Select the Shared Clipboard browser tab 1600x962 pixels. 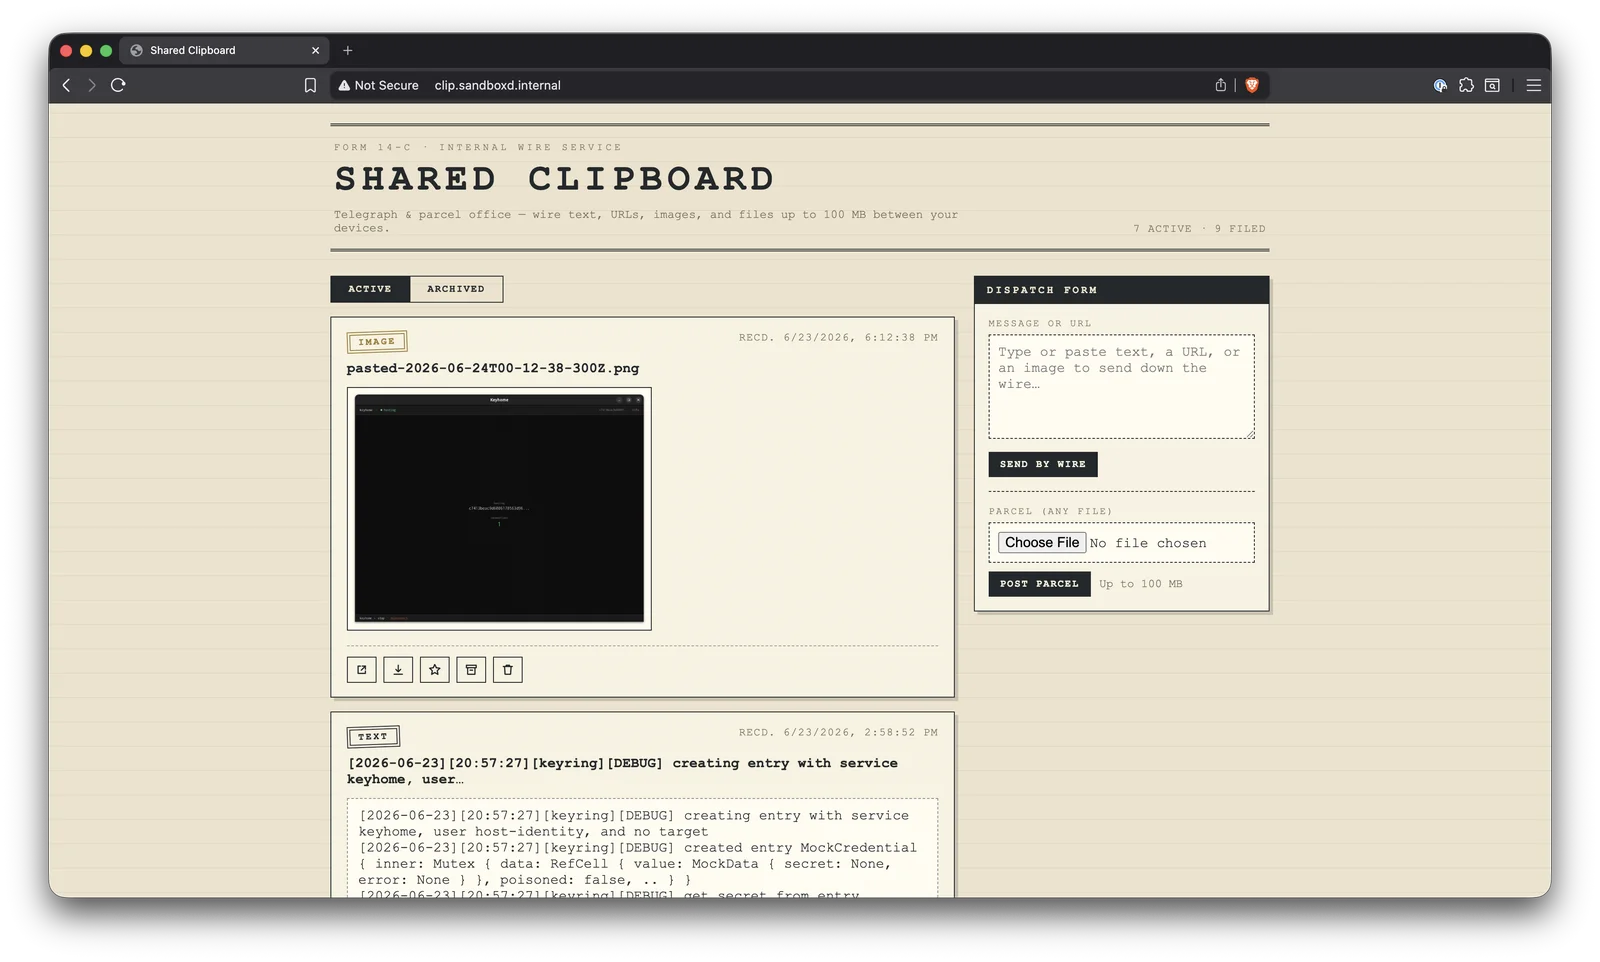point(224,50)
